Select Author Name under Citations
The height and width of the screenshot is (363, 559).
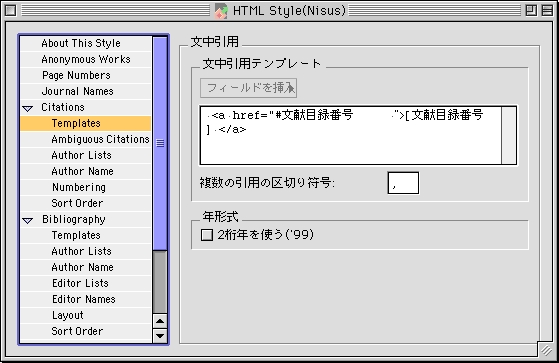[86, 171]
